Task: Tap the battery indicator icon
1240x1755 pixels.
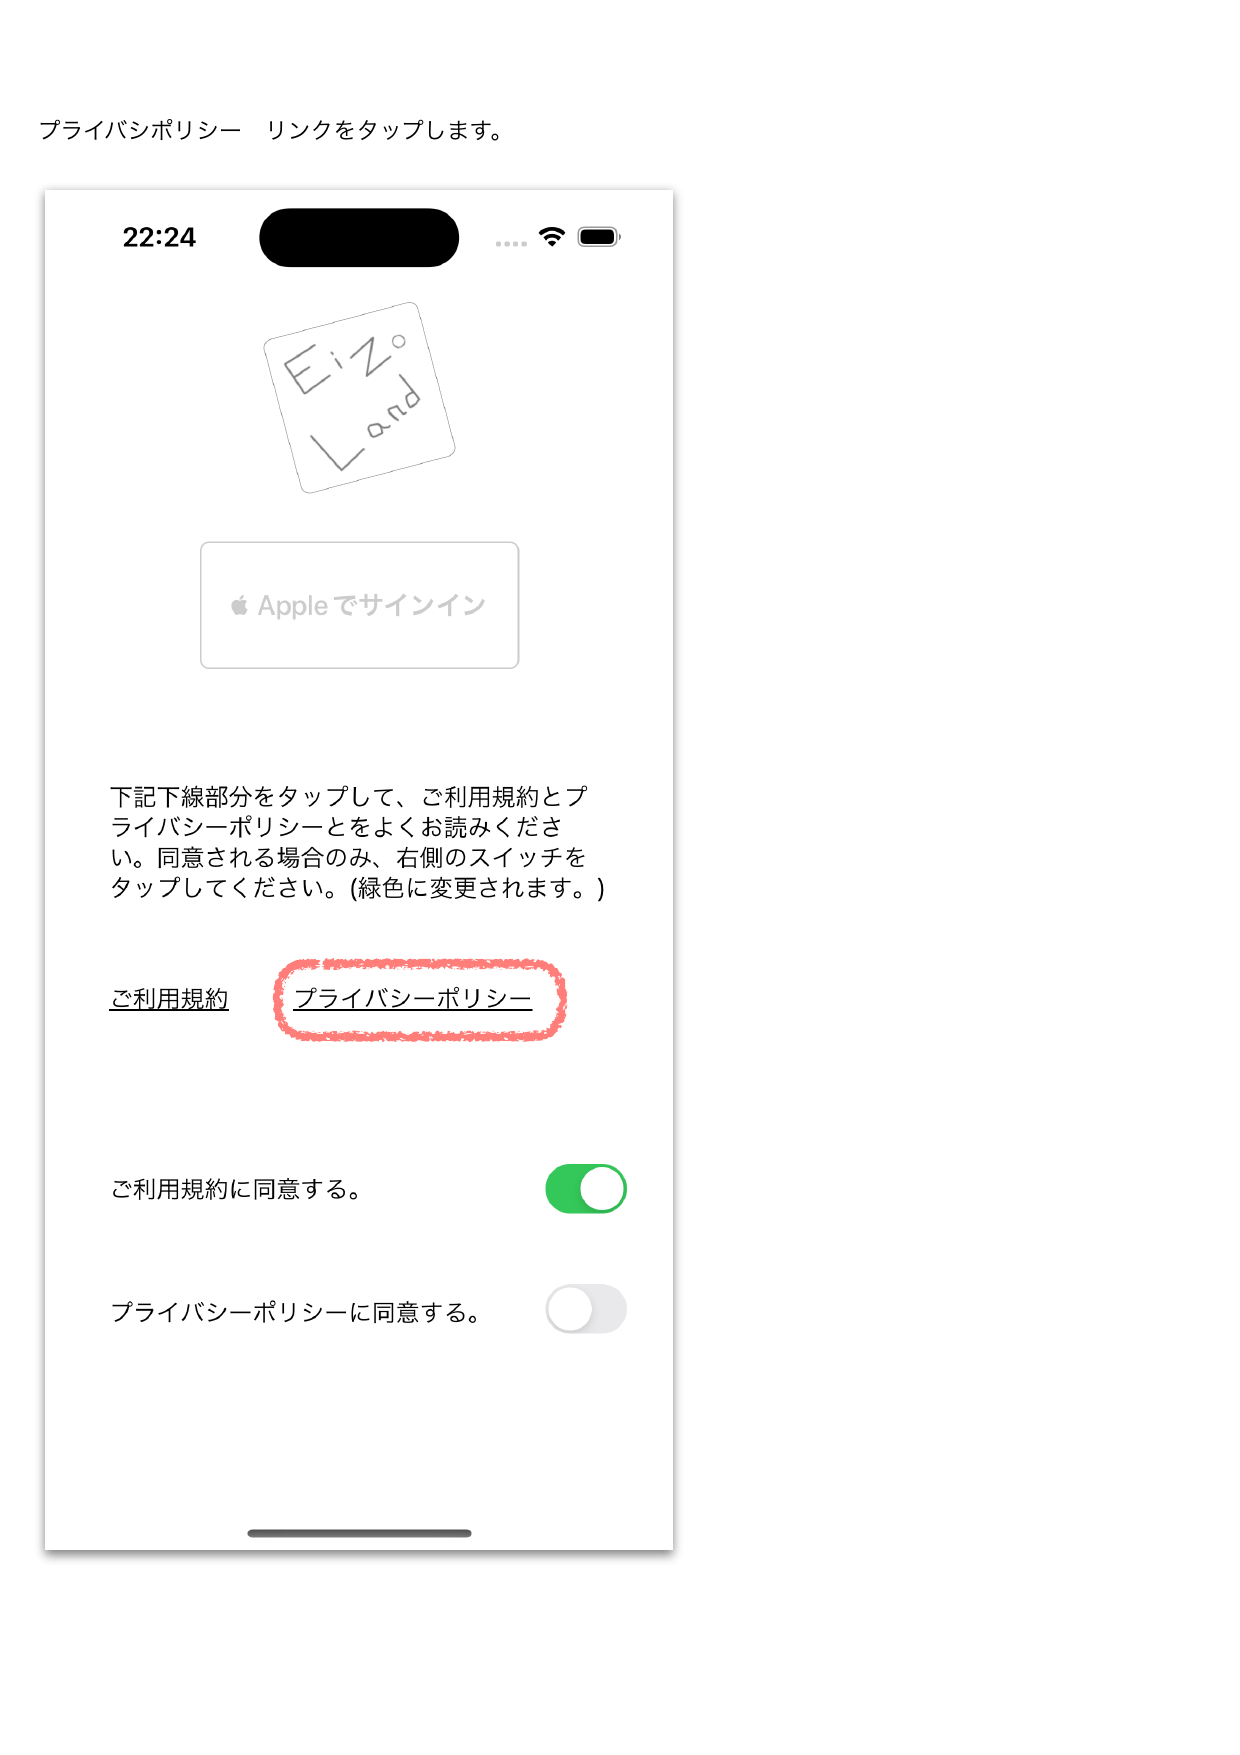Action: pos(599,237)
